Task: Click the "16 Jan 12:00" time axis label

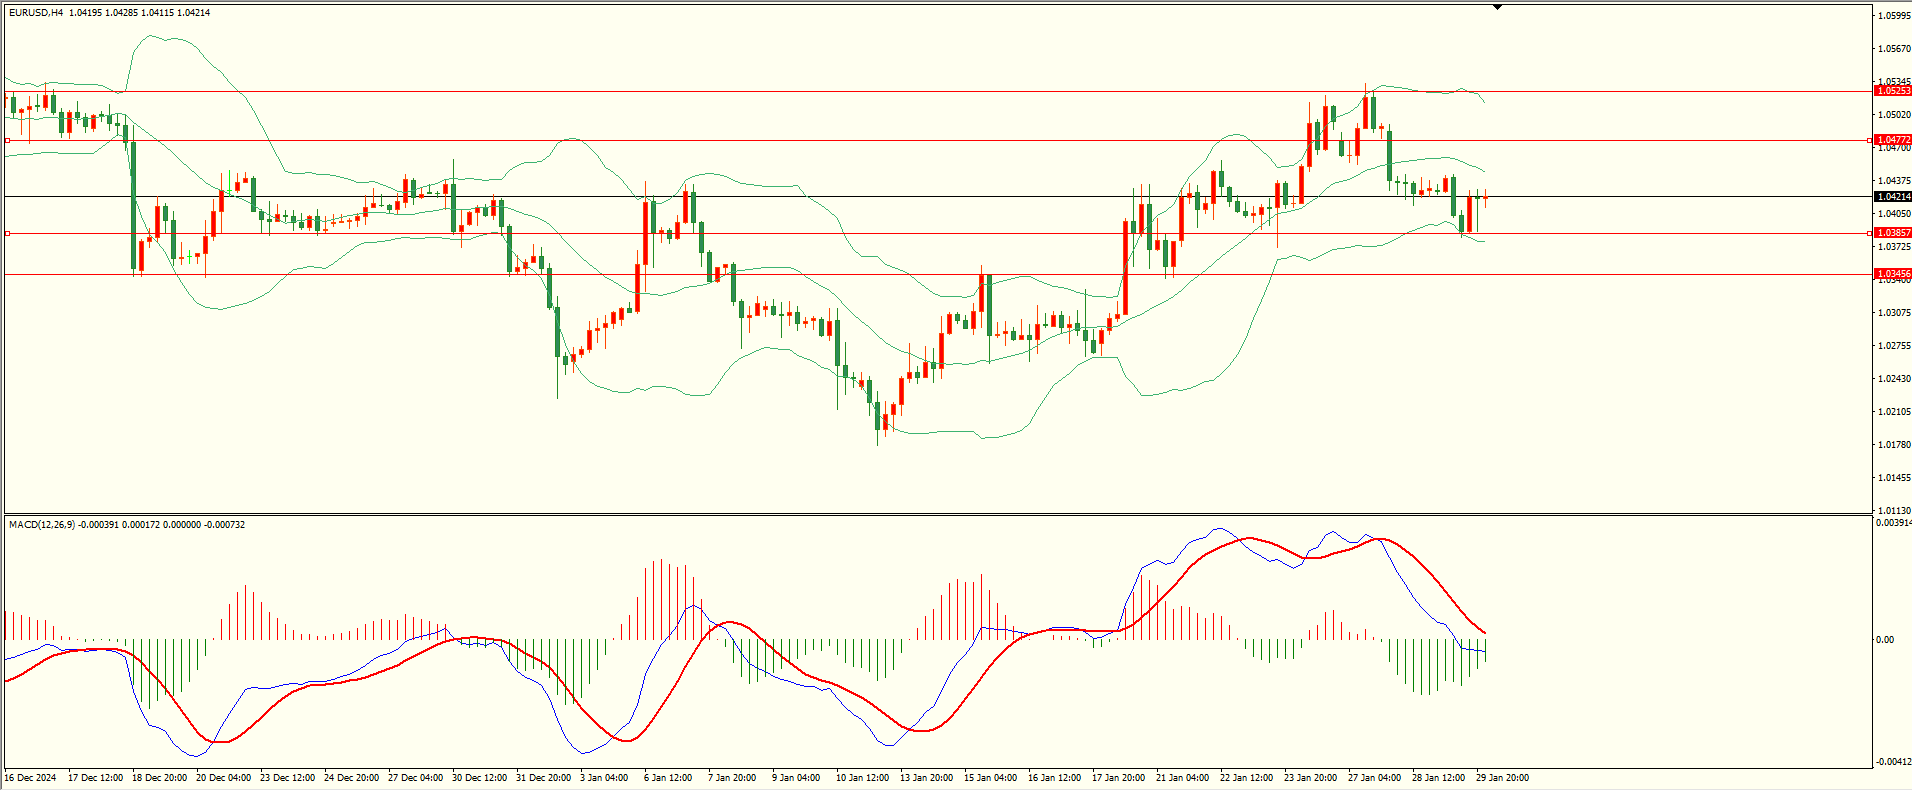Action: [x=1055, y=778]
